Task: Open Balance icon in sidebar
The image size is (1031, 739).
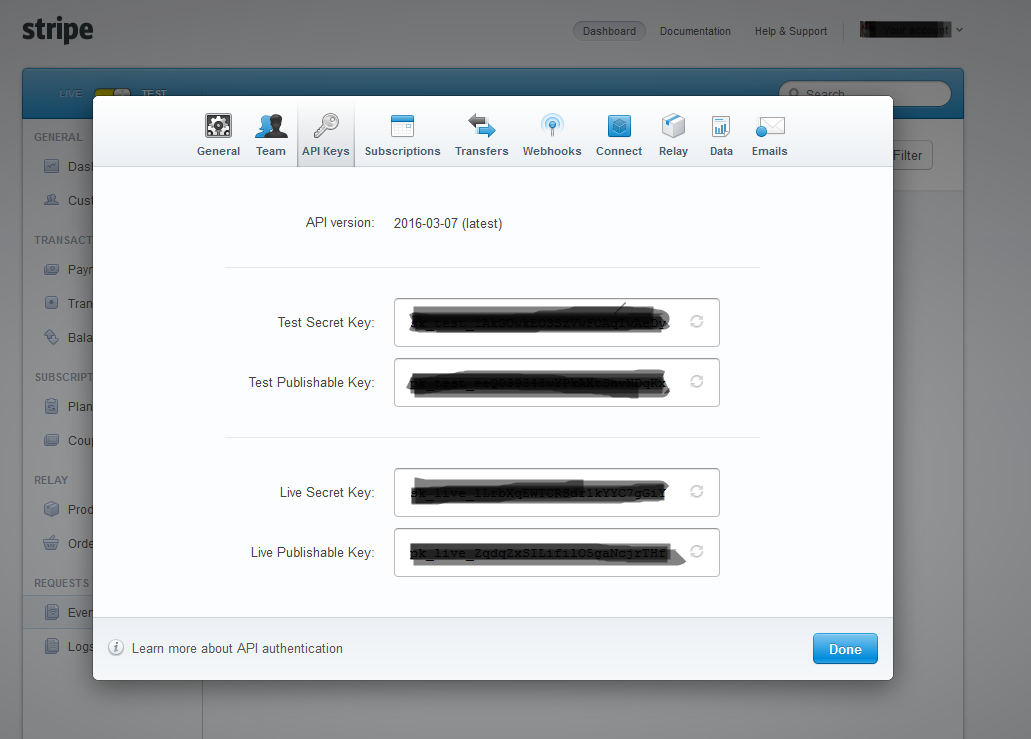Action: [x=51, y=337]
